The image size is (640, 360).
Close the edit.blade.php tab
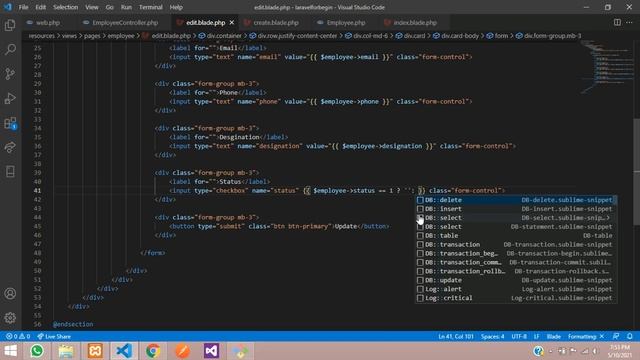point(232,22)
